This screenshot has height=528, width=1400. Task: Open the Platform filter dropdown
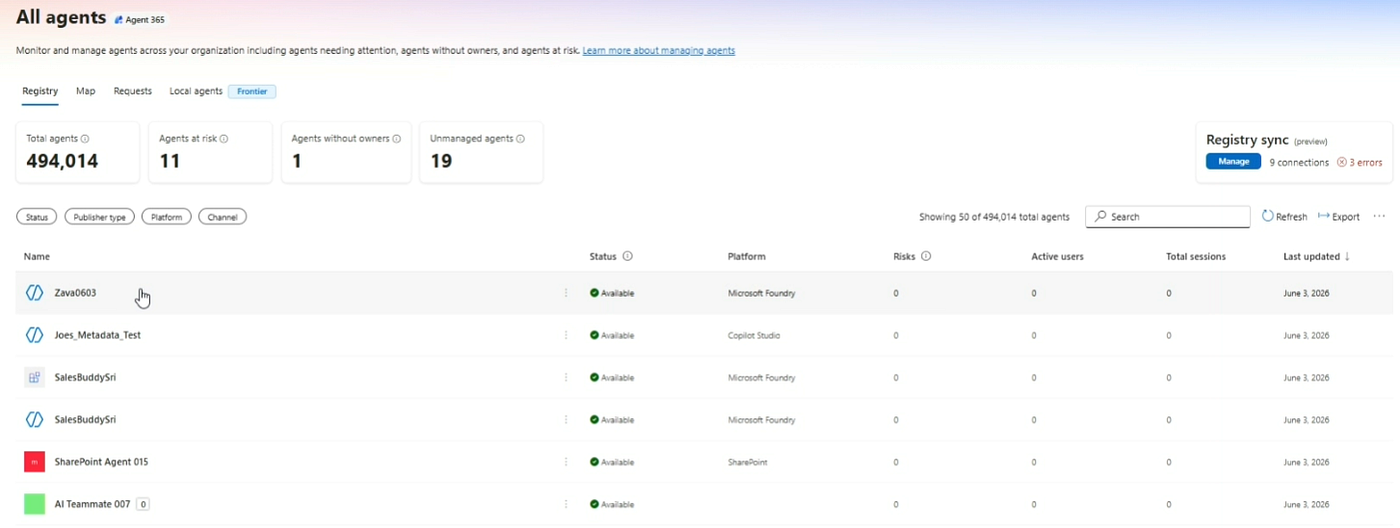point(166,217)
